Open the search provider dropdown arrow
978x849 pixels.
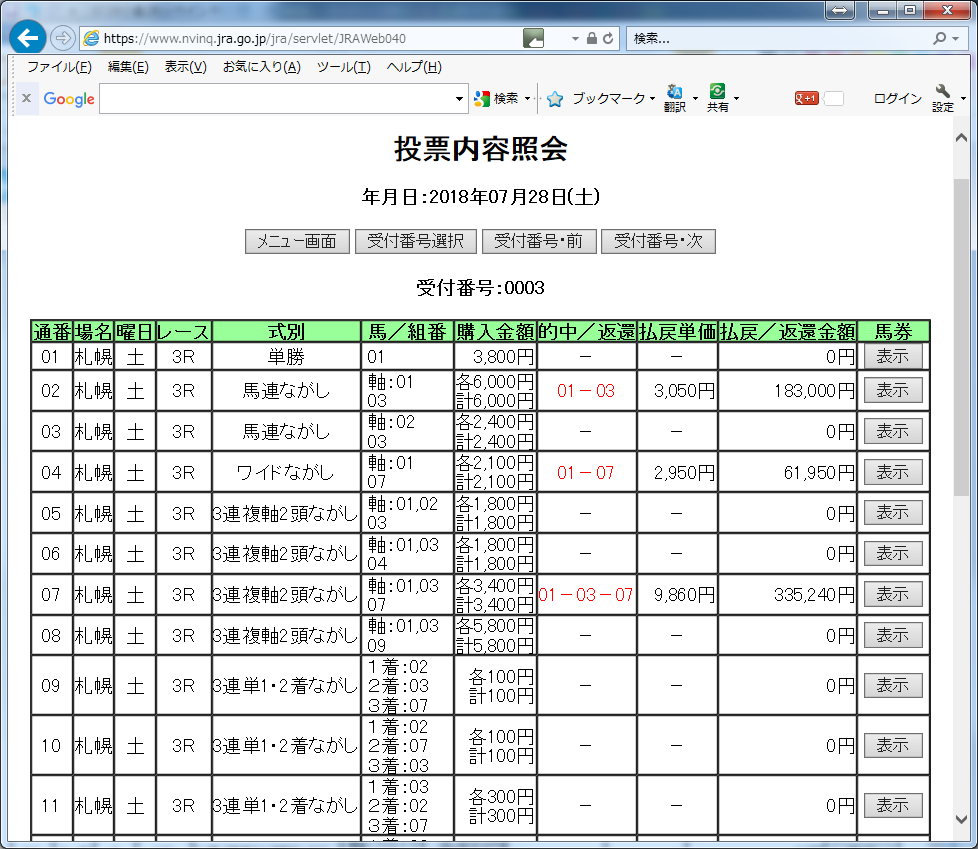956,39
